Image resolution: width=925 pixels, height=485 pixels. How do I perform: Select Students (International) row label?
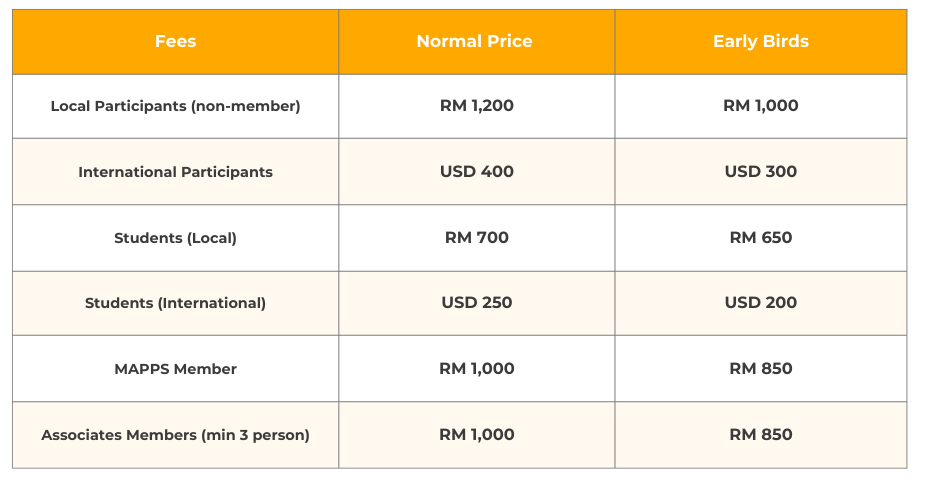click(x=175, y=303)
